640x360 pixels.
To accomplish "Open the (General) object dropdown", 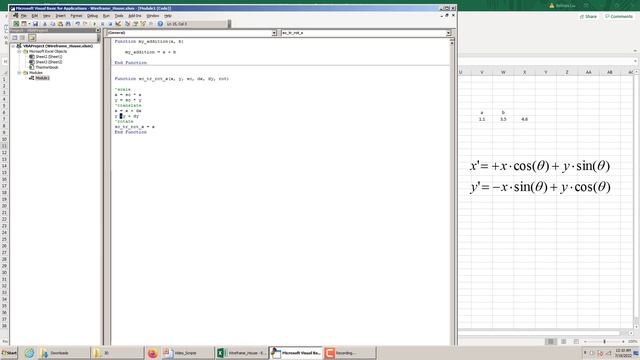I will pyautogui.click(x=274, y=33).
